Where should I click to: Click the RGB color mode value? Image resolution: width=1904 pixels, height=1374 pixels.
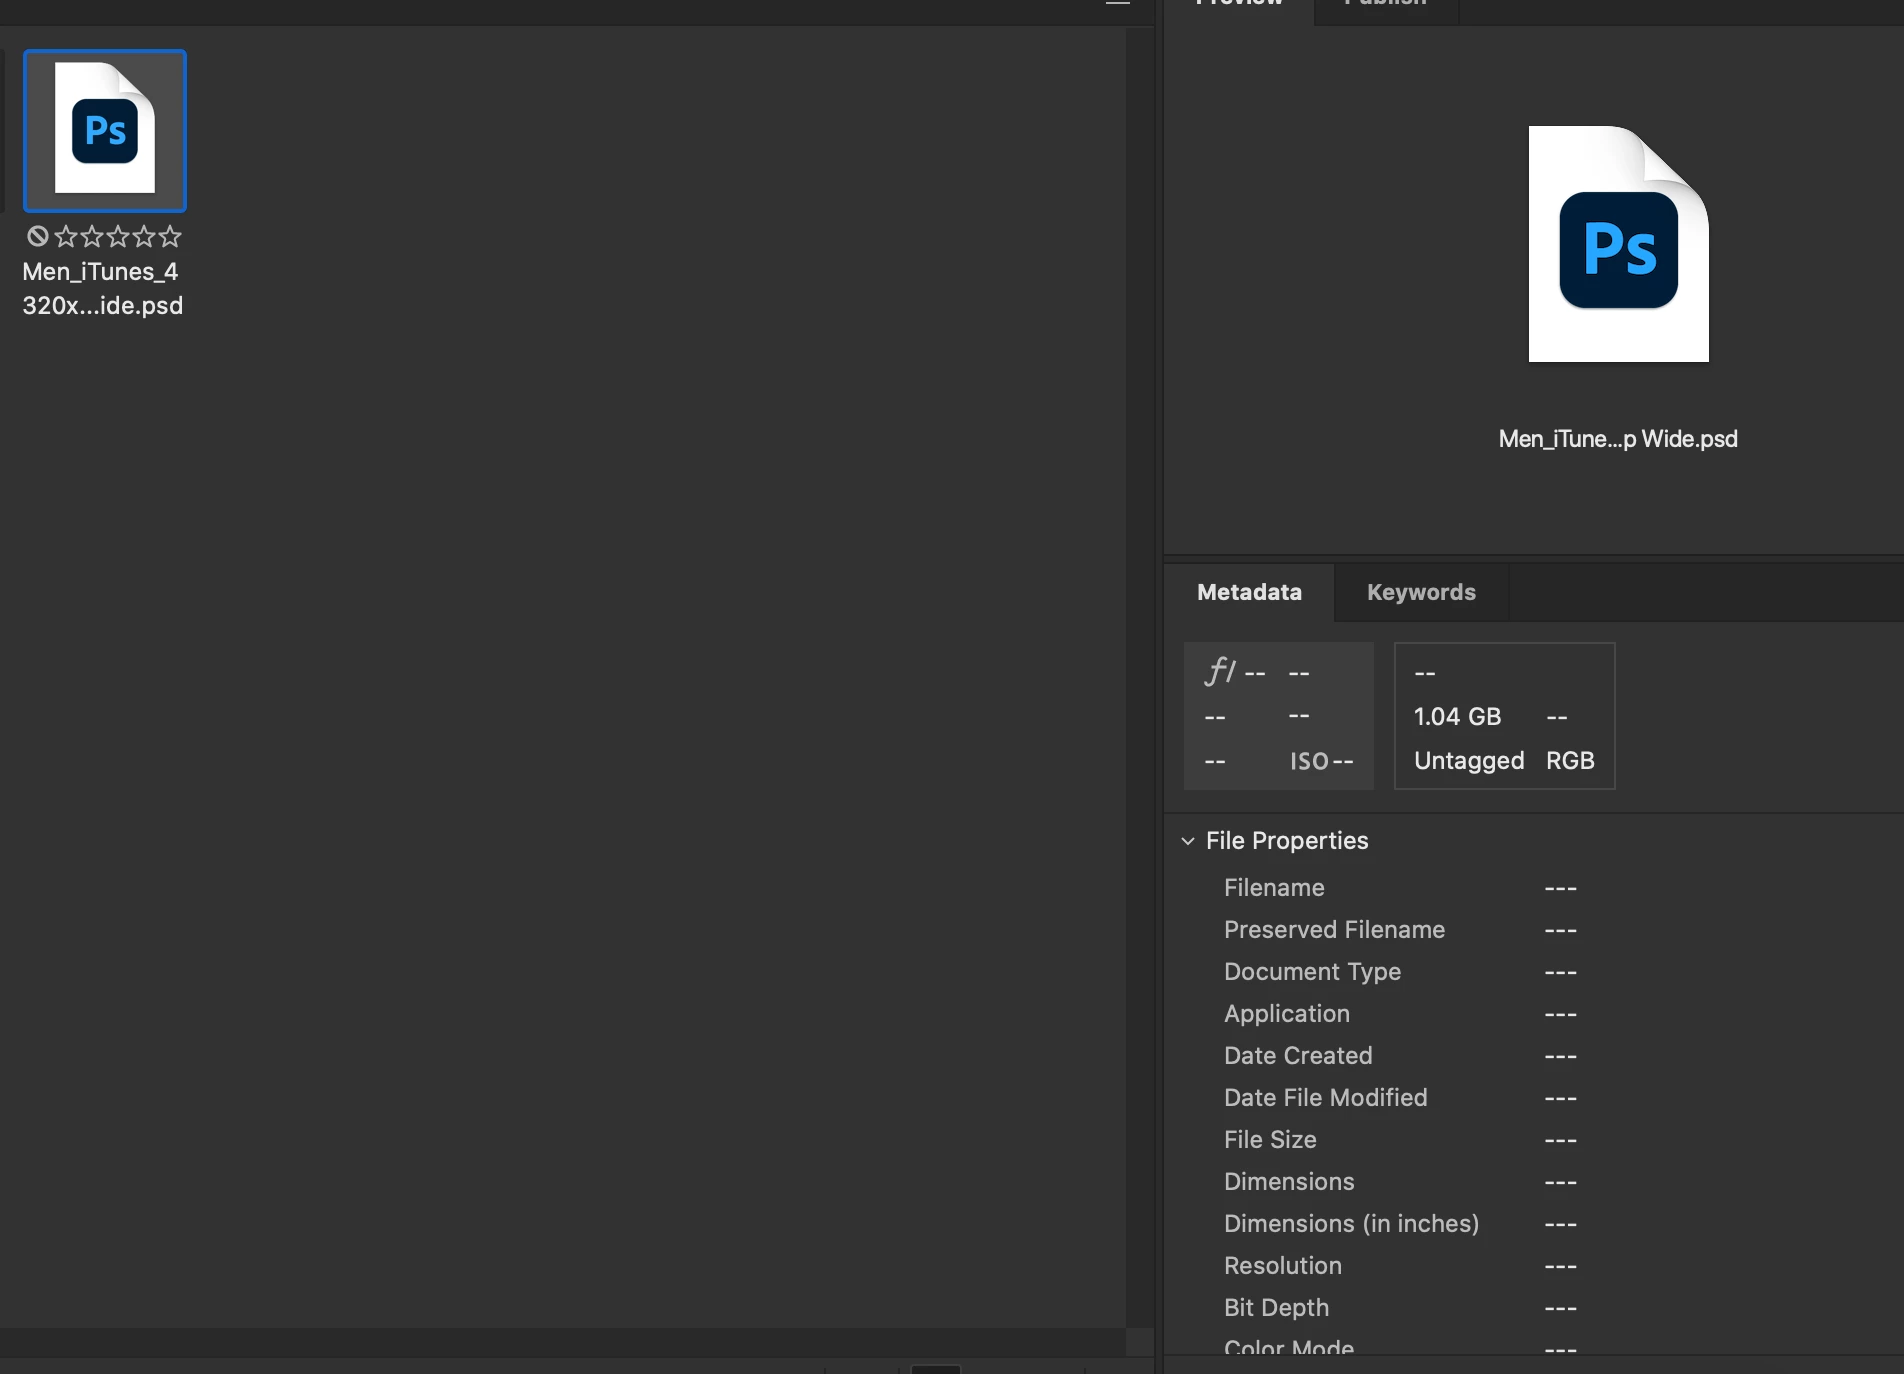[x=1570, y=761]
